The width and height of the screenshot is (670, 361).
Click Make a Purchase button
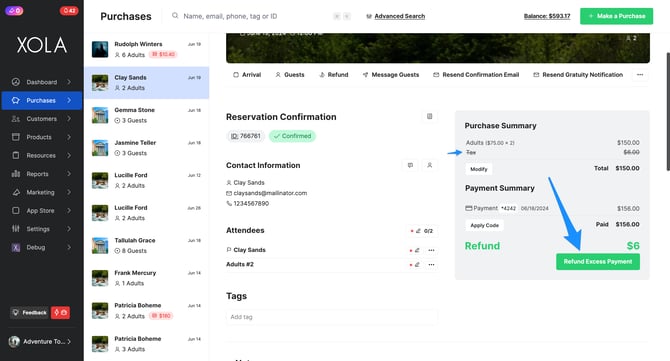(616, 16)
